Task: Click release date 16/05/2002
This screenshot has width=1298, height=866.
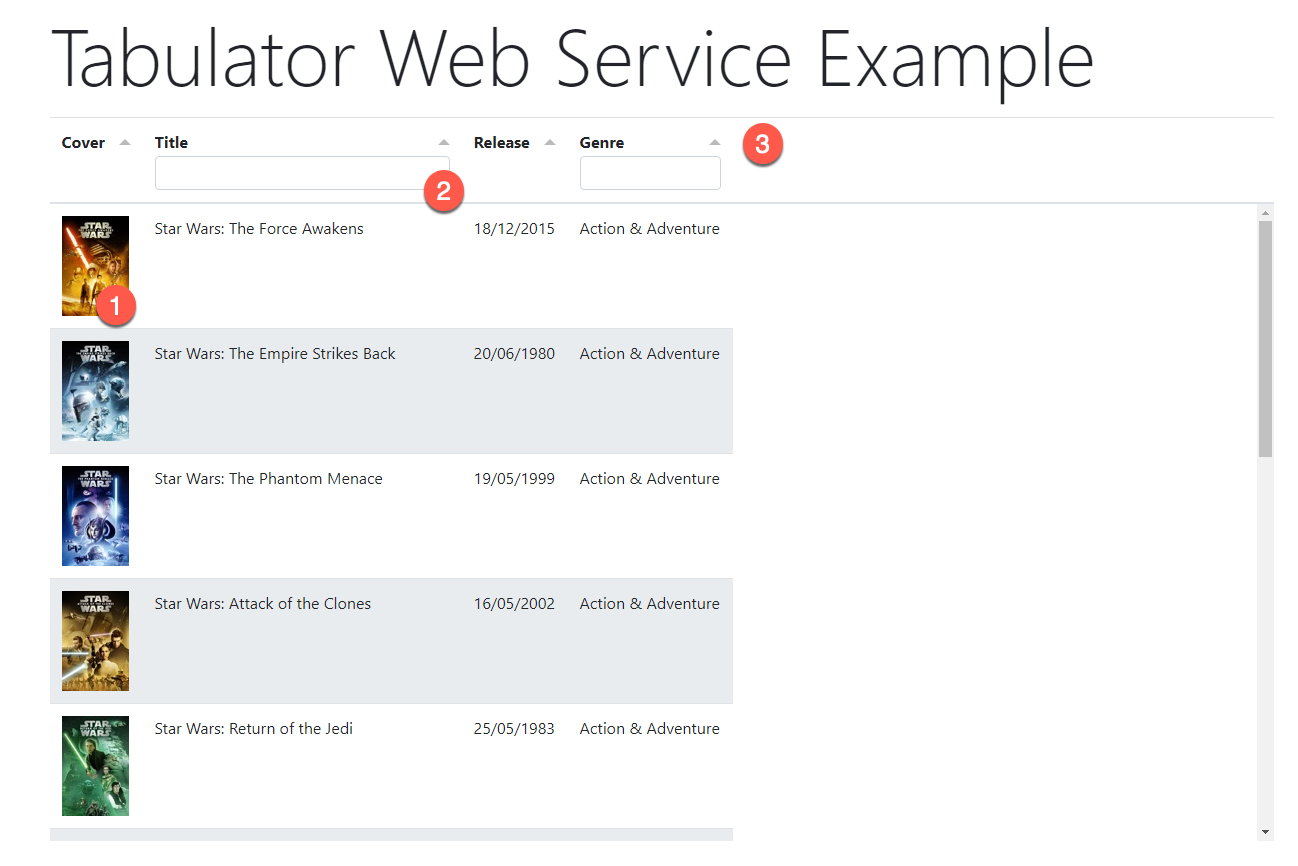Action: (514, 604)
